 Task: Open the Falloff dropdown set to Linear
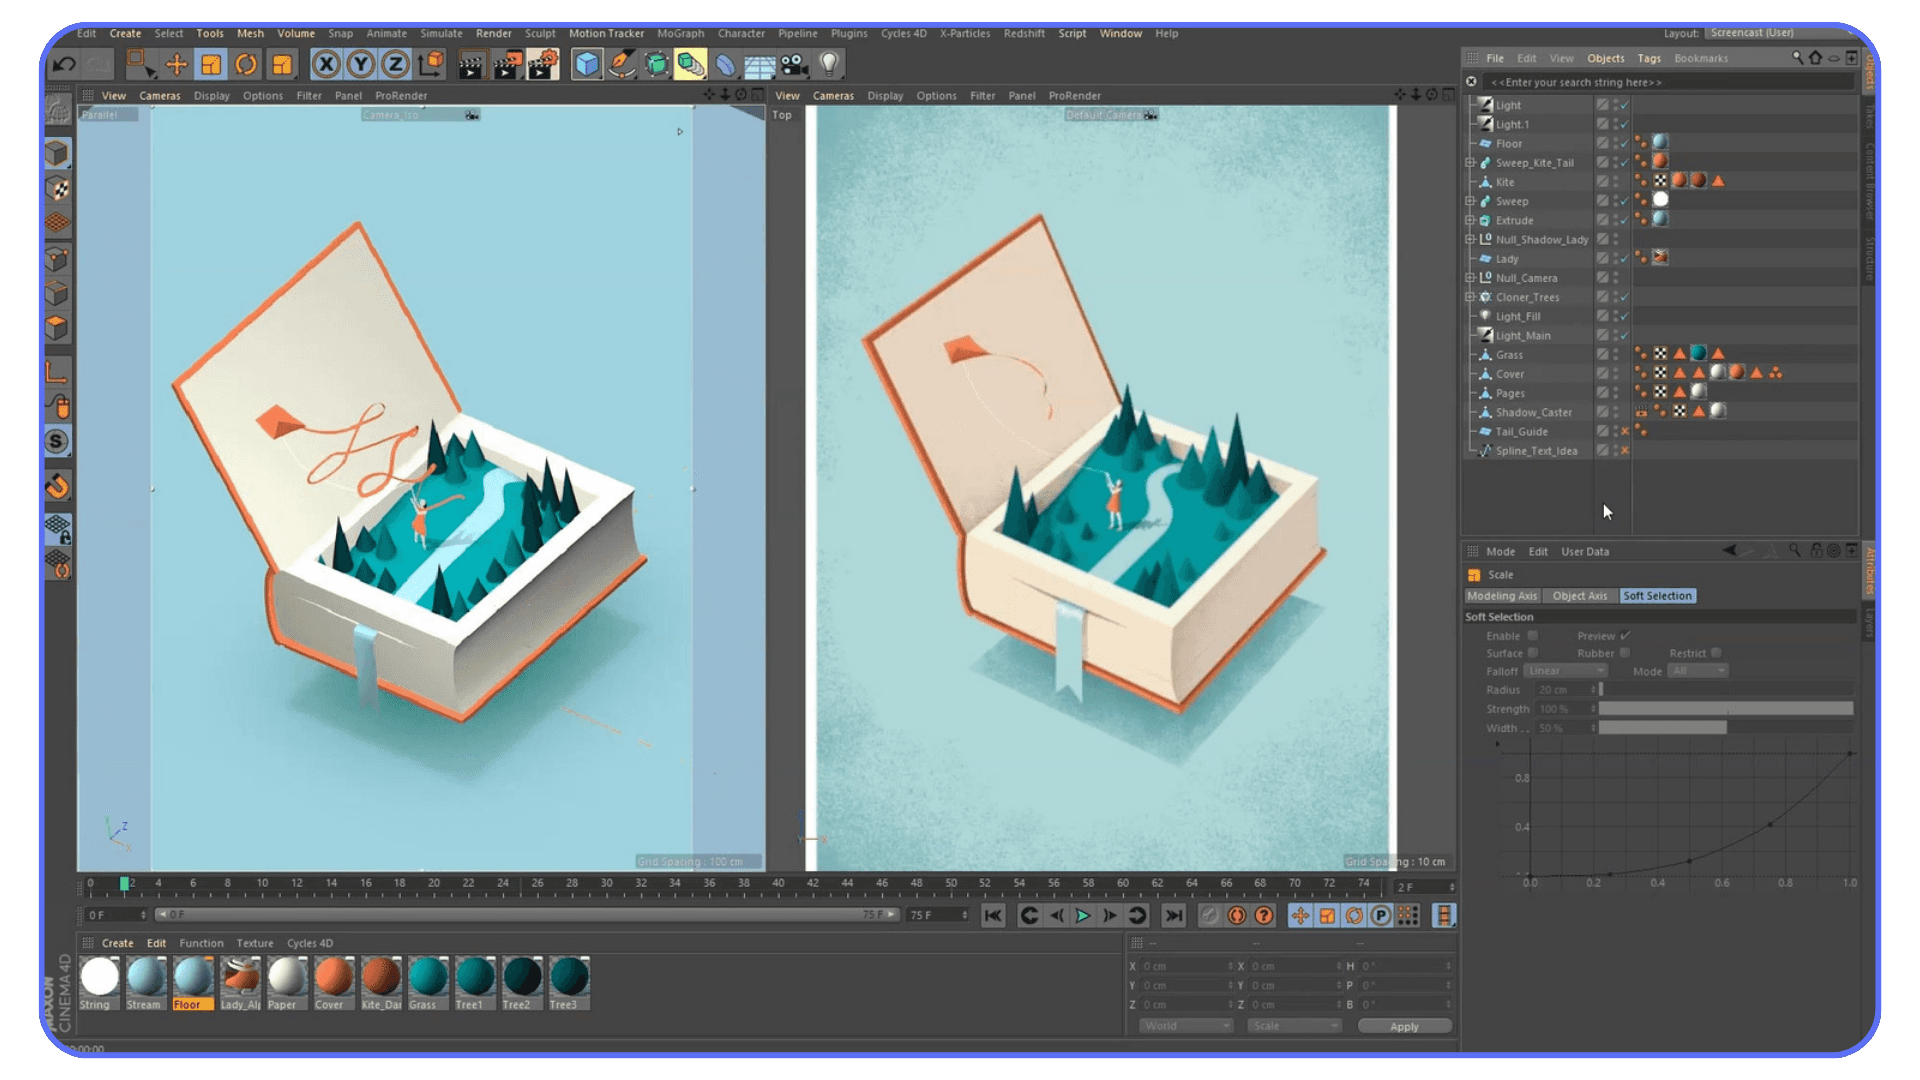click(x=1565, y=671)
